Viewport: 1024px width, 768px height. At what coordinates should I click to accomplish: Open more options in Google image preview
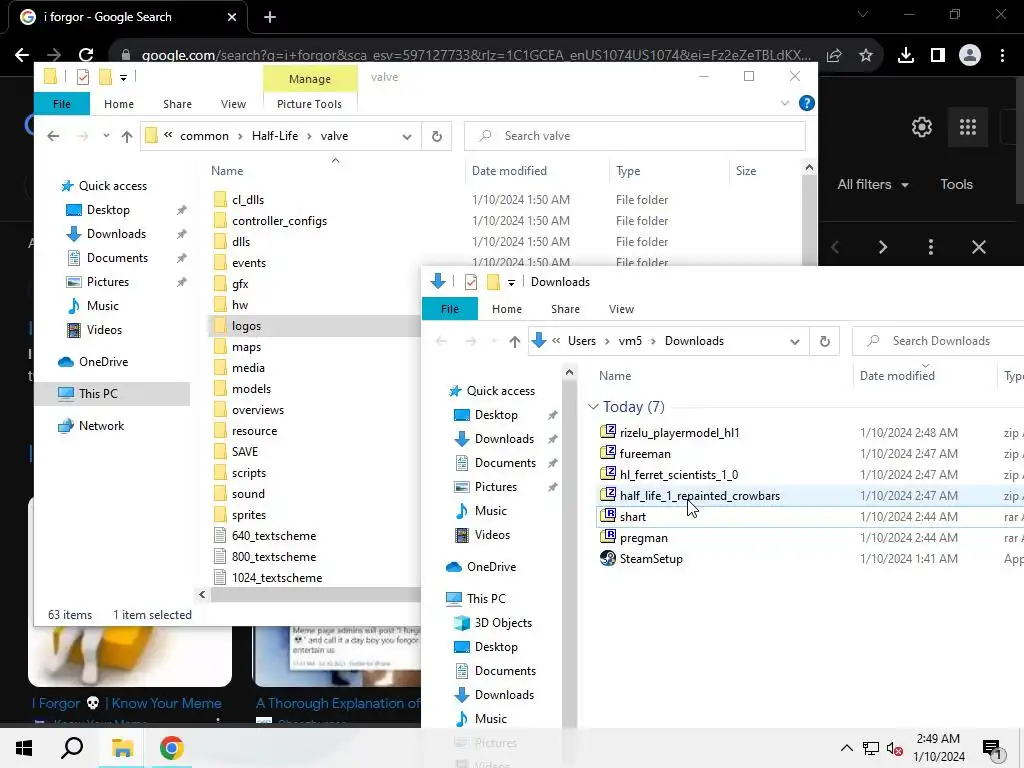click(931, 247)
